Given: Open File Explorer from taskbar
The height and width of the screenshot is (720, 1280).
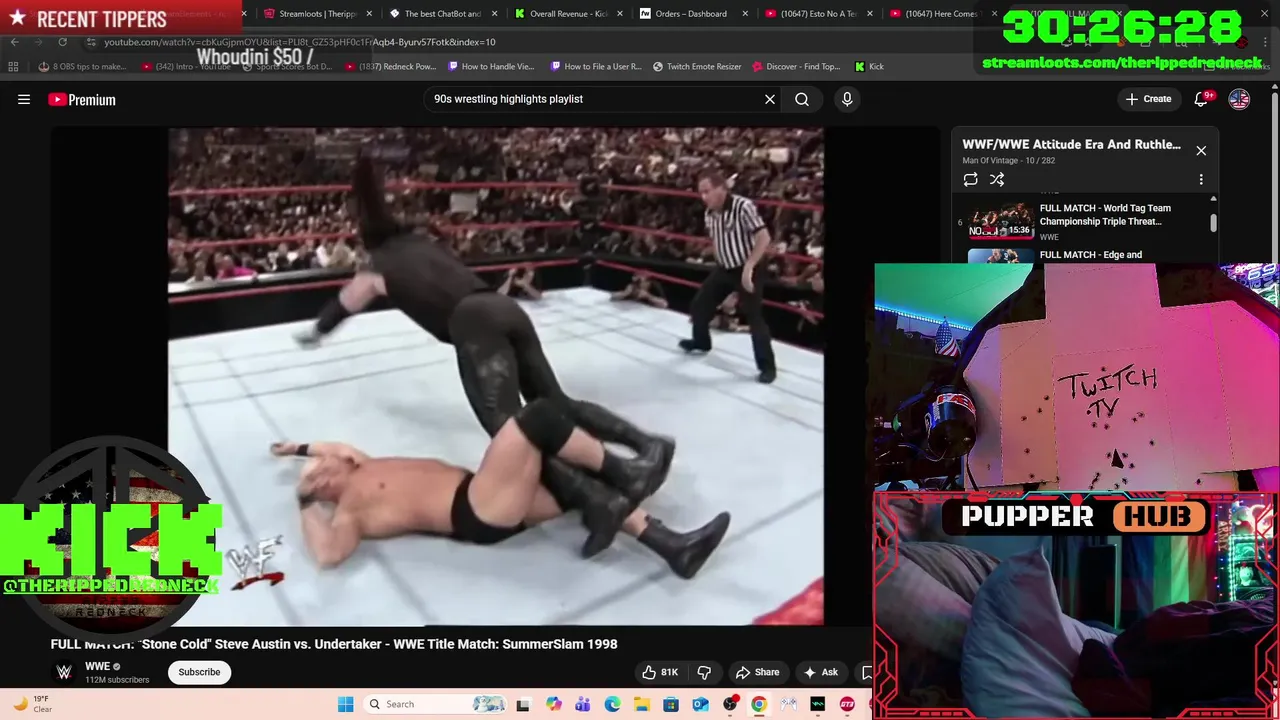Looking at the screenshot, I should pyautogui.click(x=641, y=704).
